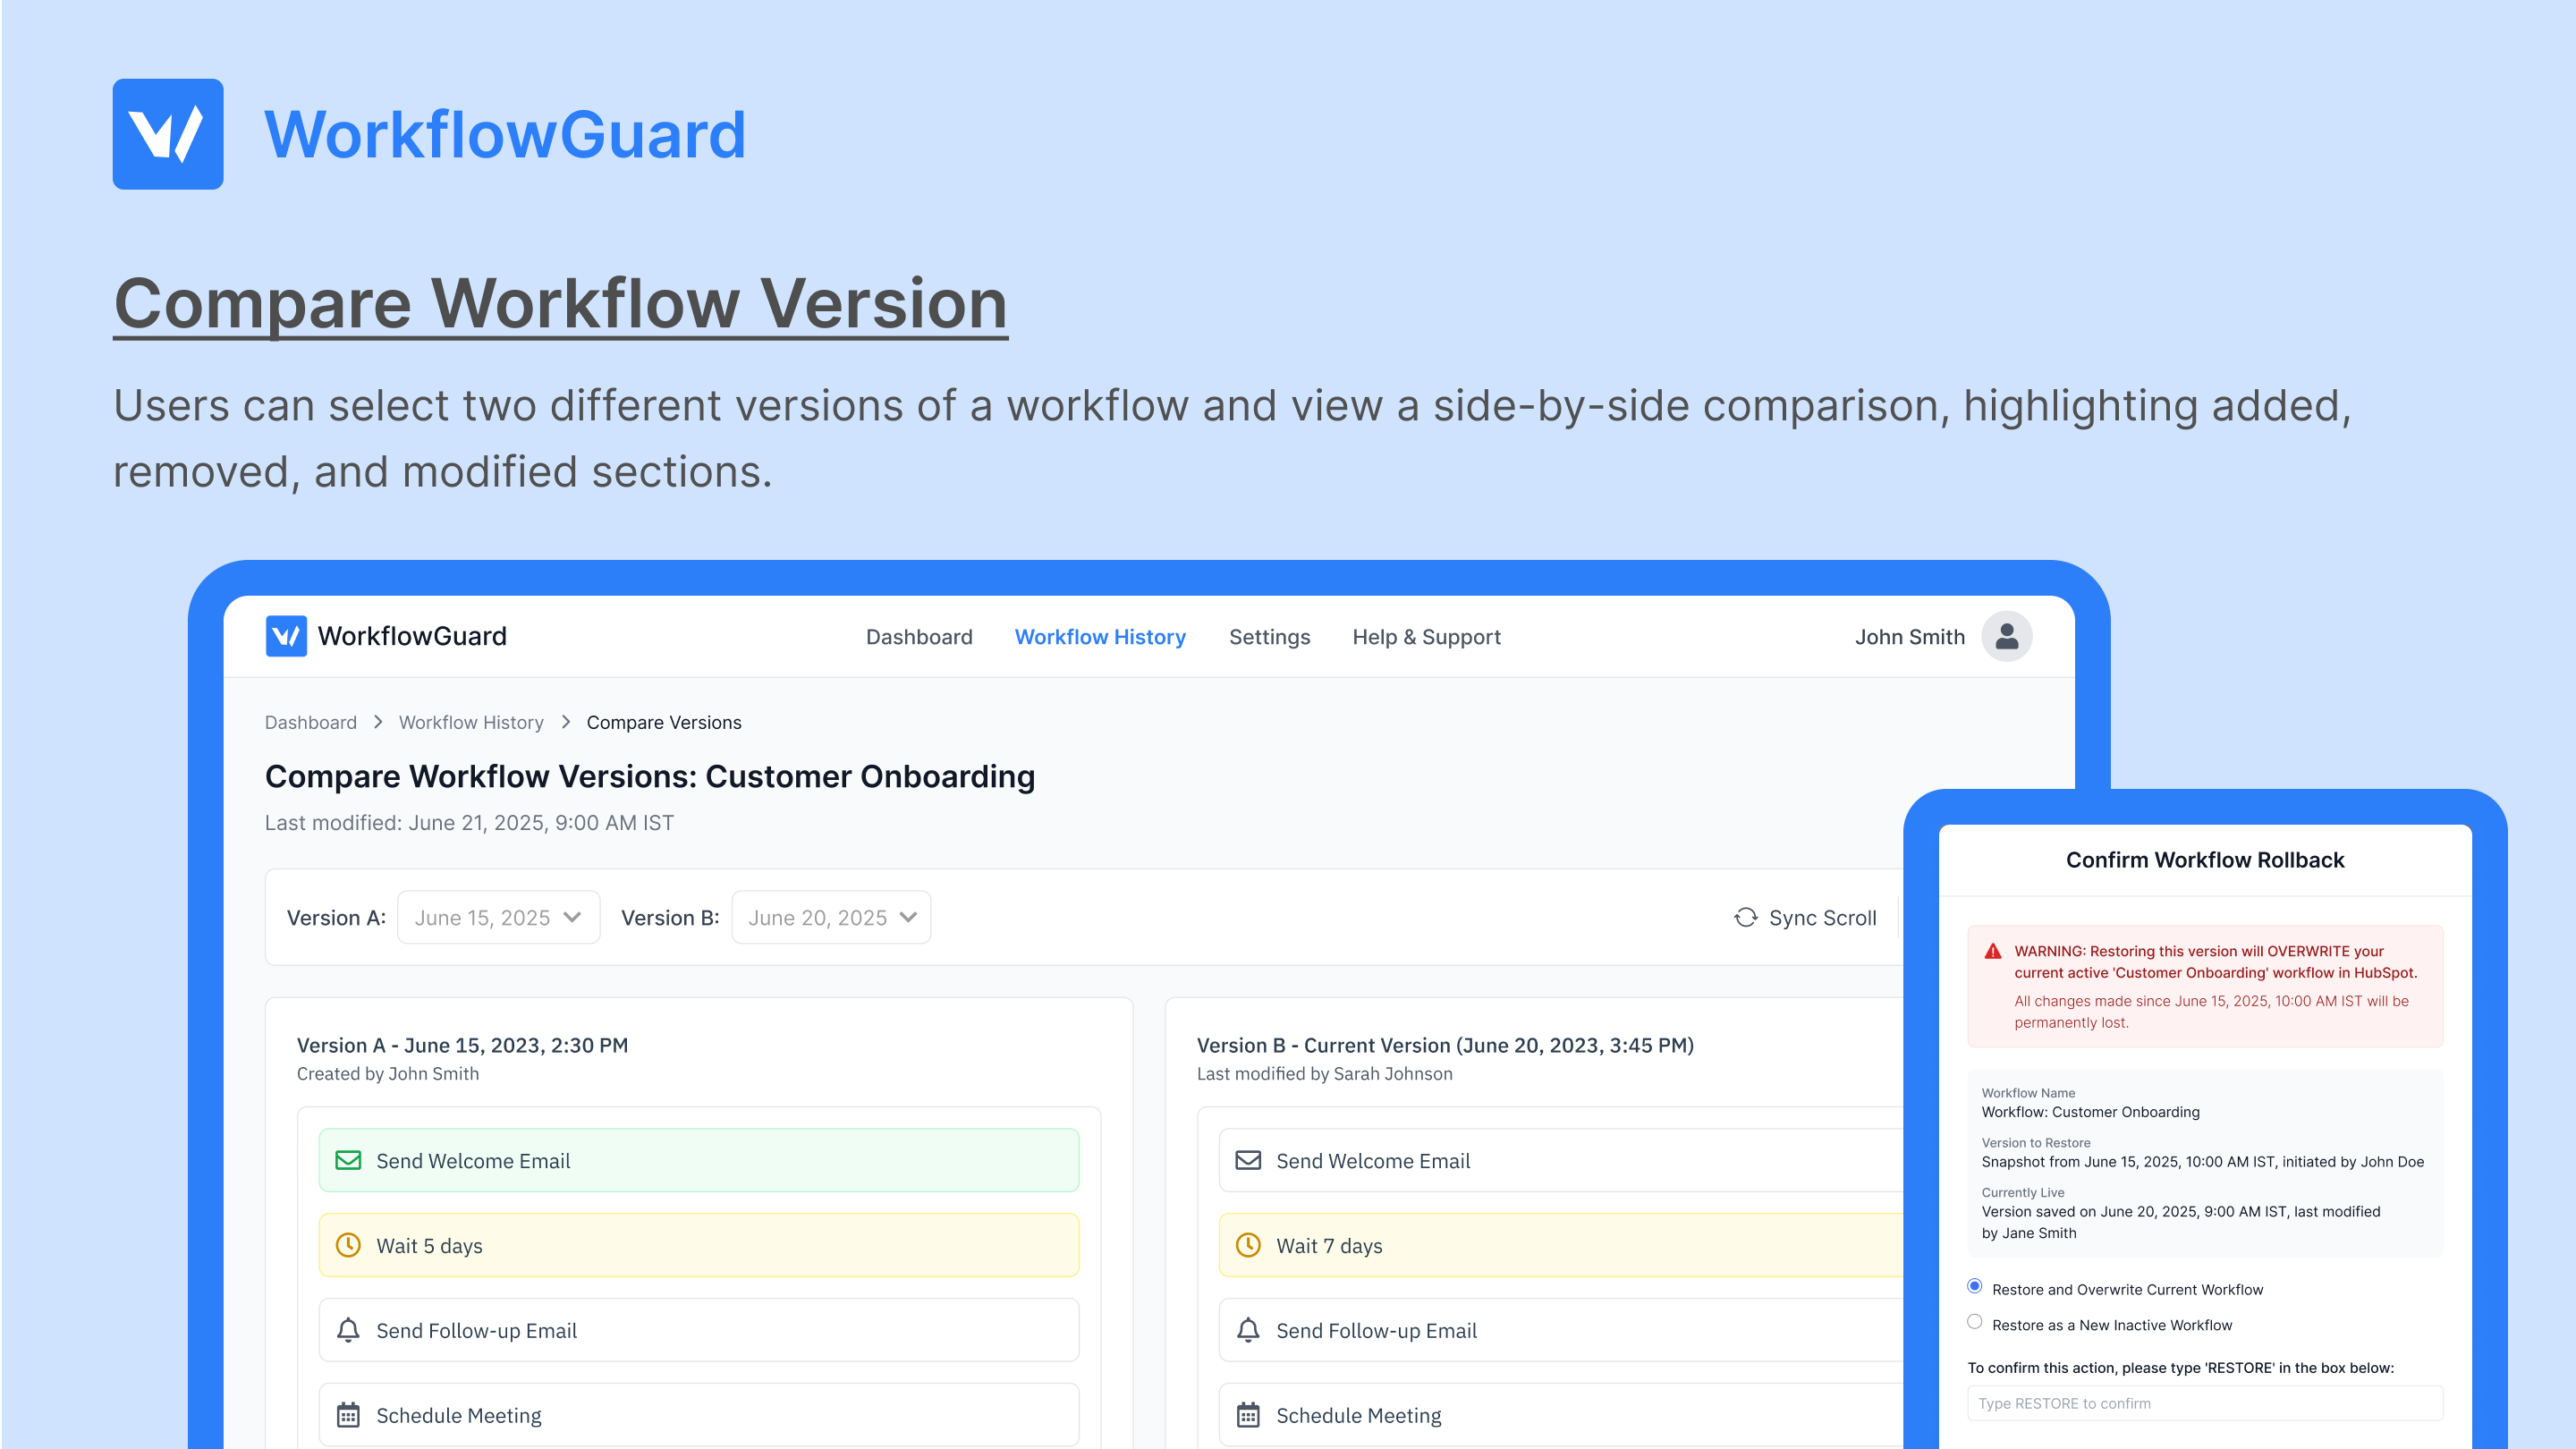Open the Version B date dropdown

coord(830,917)
